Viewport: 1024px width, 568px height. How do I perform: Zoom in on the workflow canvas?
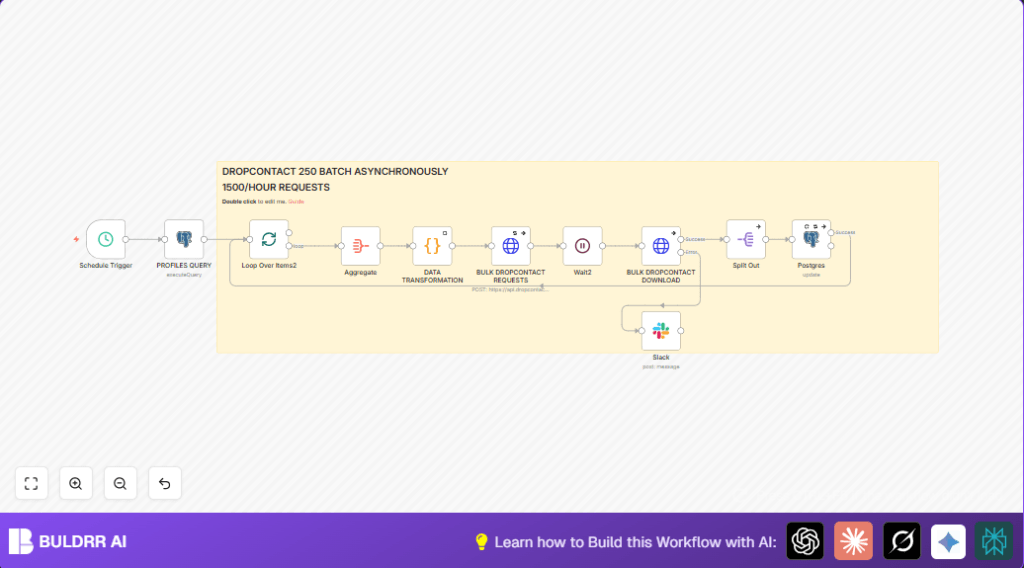76,483
